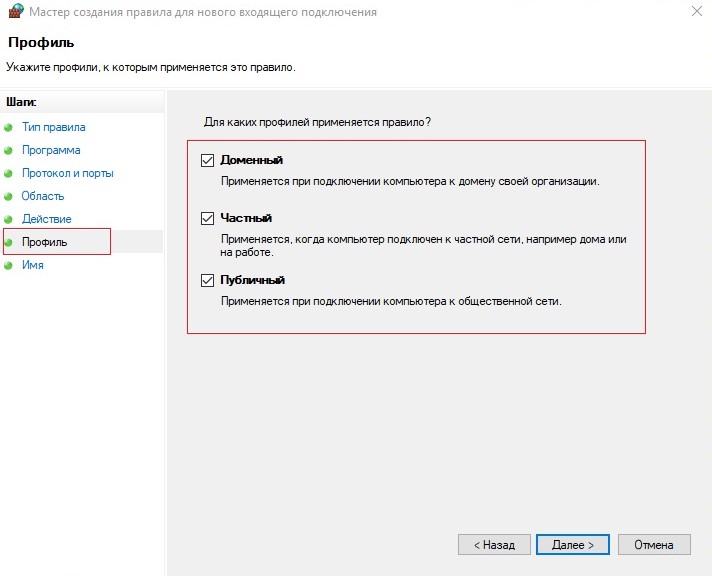Click green bullet beside Имя step

[x=8, y=265]
